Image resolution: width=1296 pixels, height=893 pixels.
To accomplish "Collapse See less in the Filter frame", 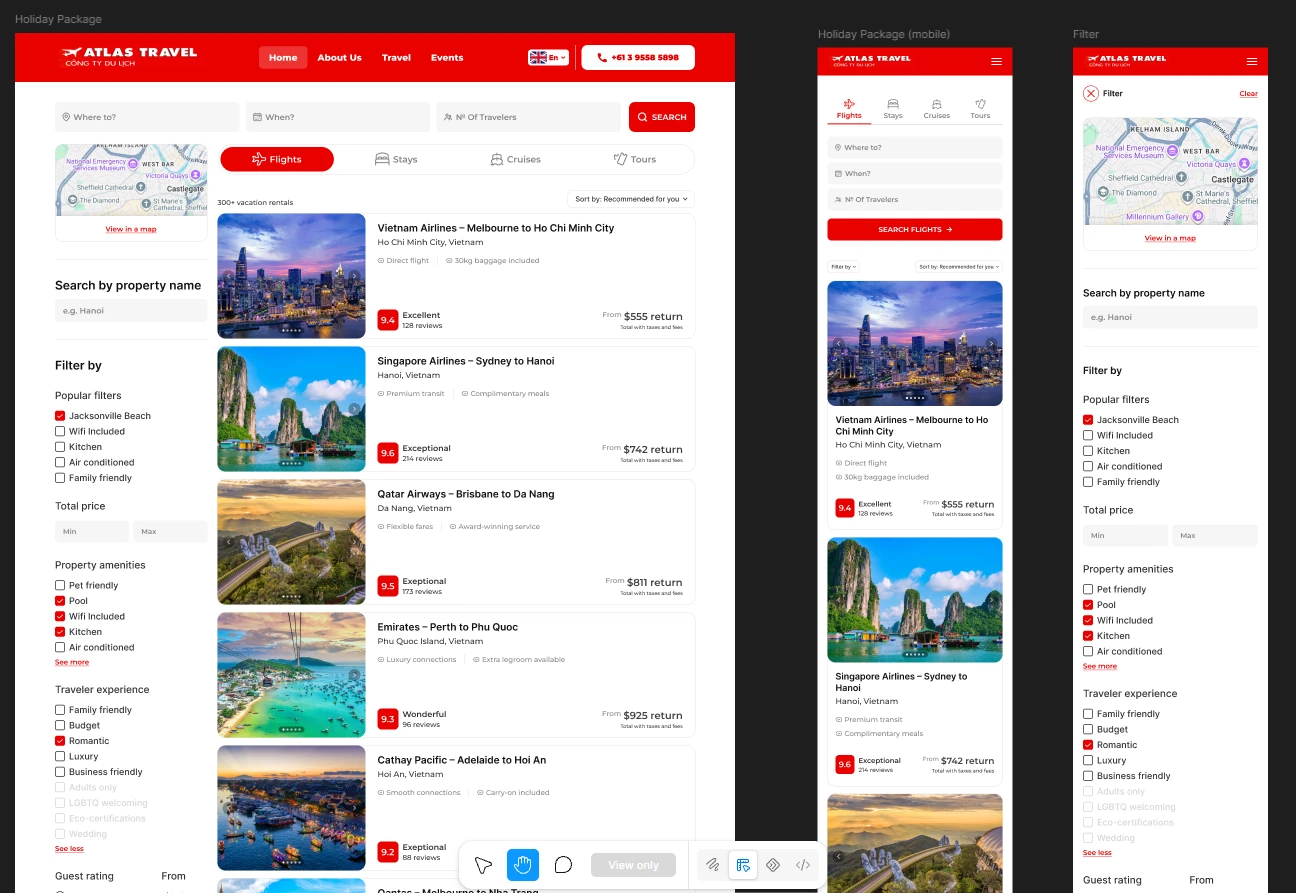I will tap(1098, 853).
